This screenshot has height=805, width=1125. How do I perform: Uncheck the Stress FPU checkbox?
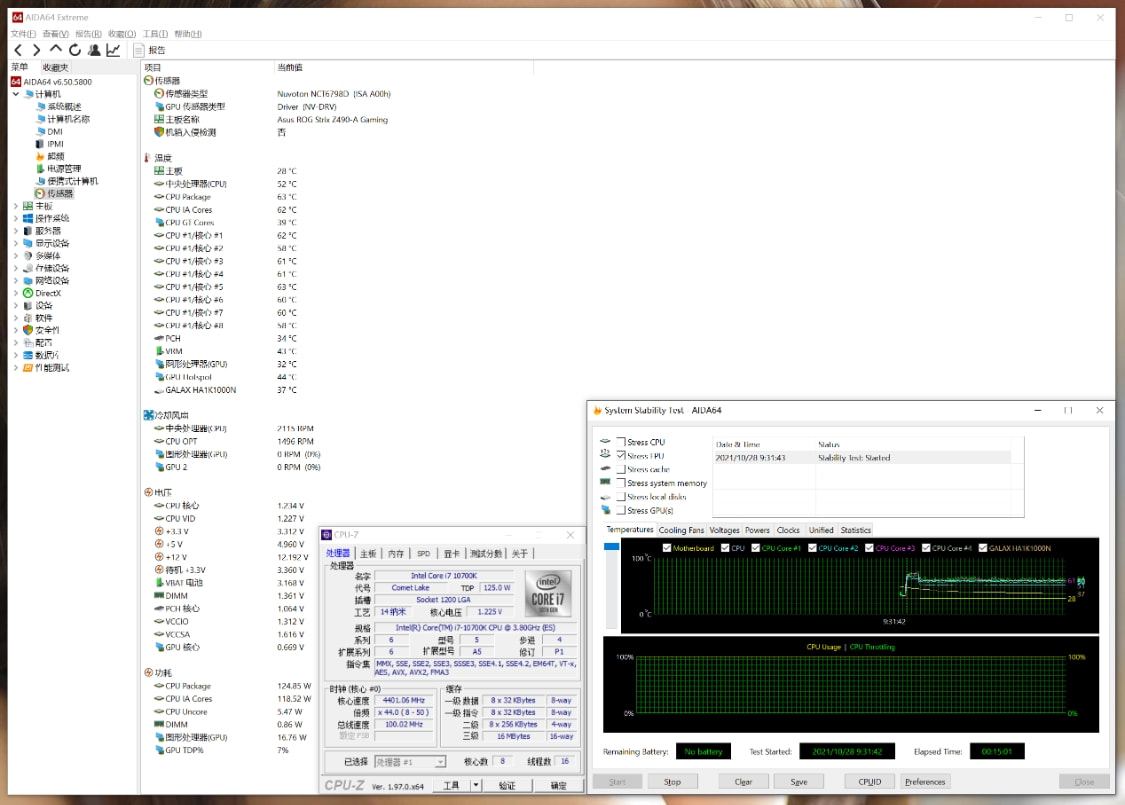pyautogui.click(x=621, y=456)
